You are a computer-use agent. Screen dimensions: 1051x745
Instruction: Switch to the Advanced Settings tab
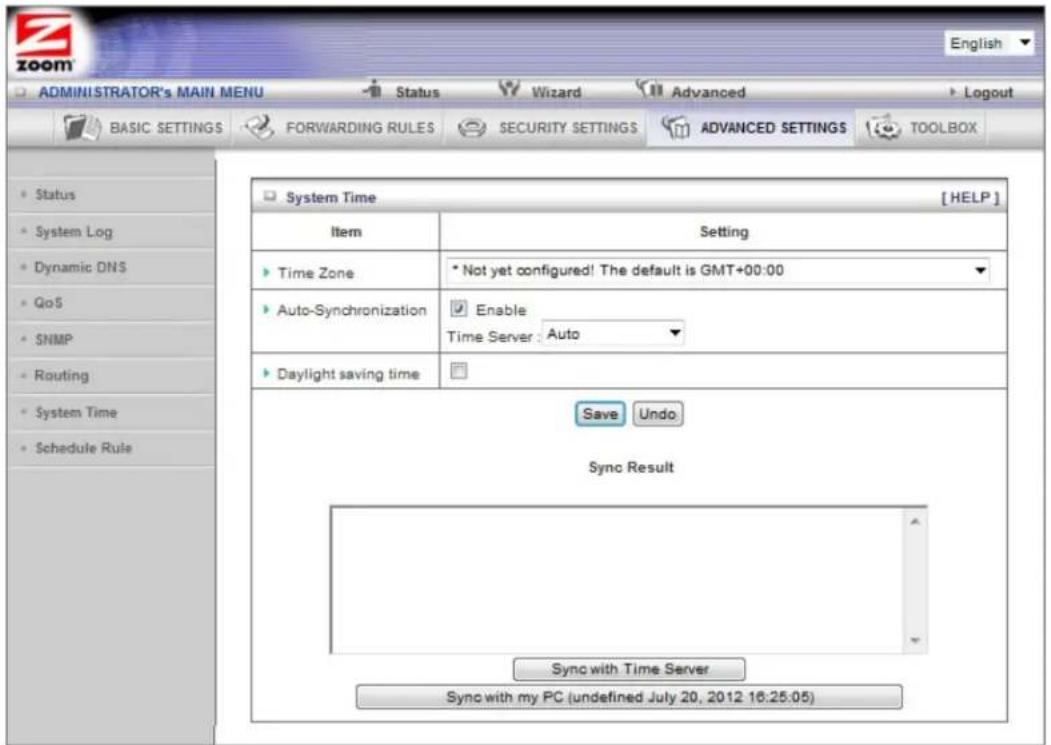(x=752, y=127)
